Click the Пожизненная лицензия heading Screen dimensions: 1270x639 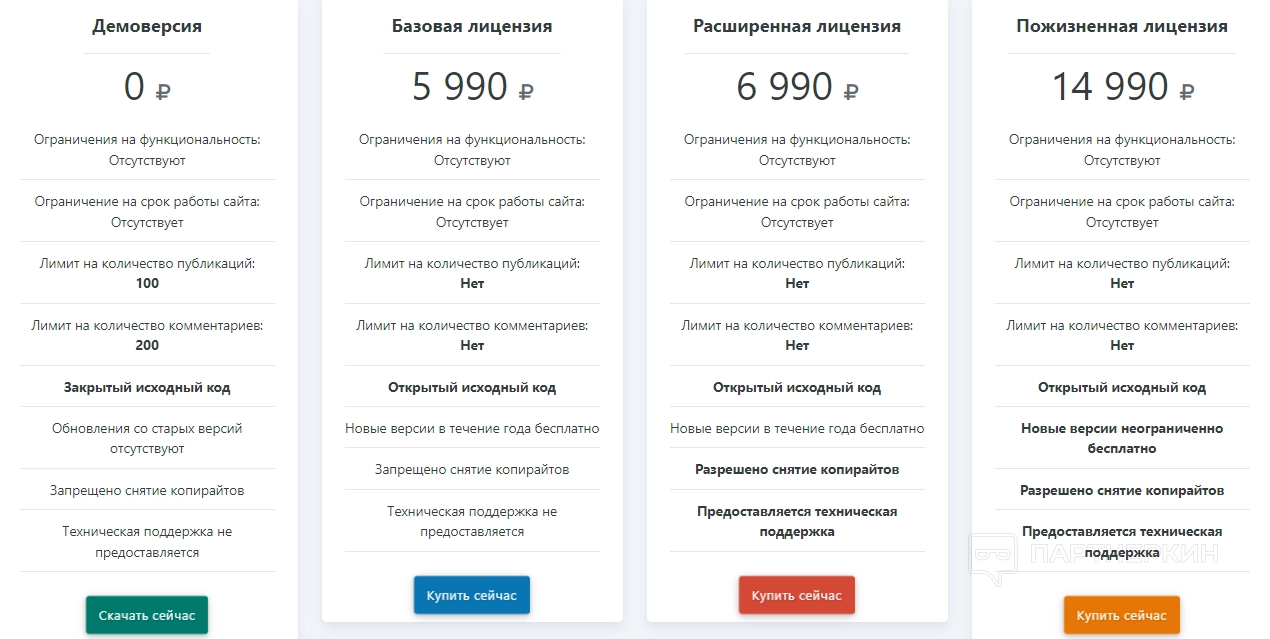(x=1122, y=26)
